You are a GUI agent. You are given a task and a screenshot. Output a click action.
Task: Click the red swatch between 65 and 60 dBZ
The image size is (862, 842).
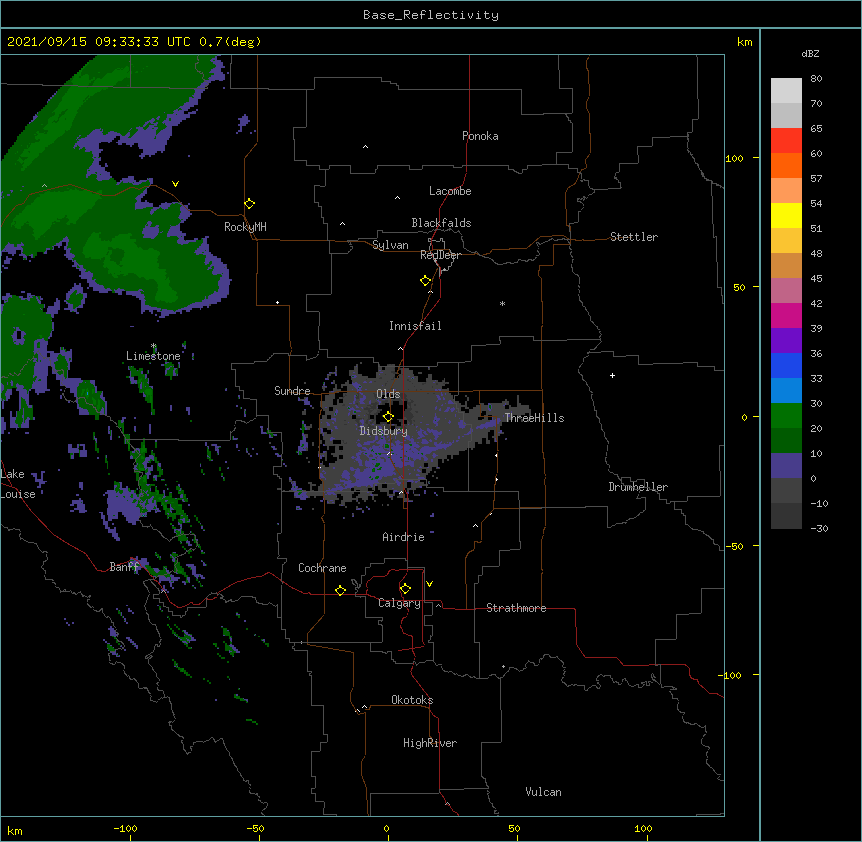tap(786, 140)
